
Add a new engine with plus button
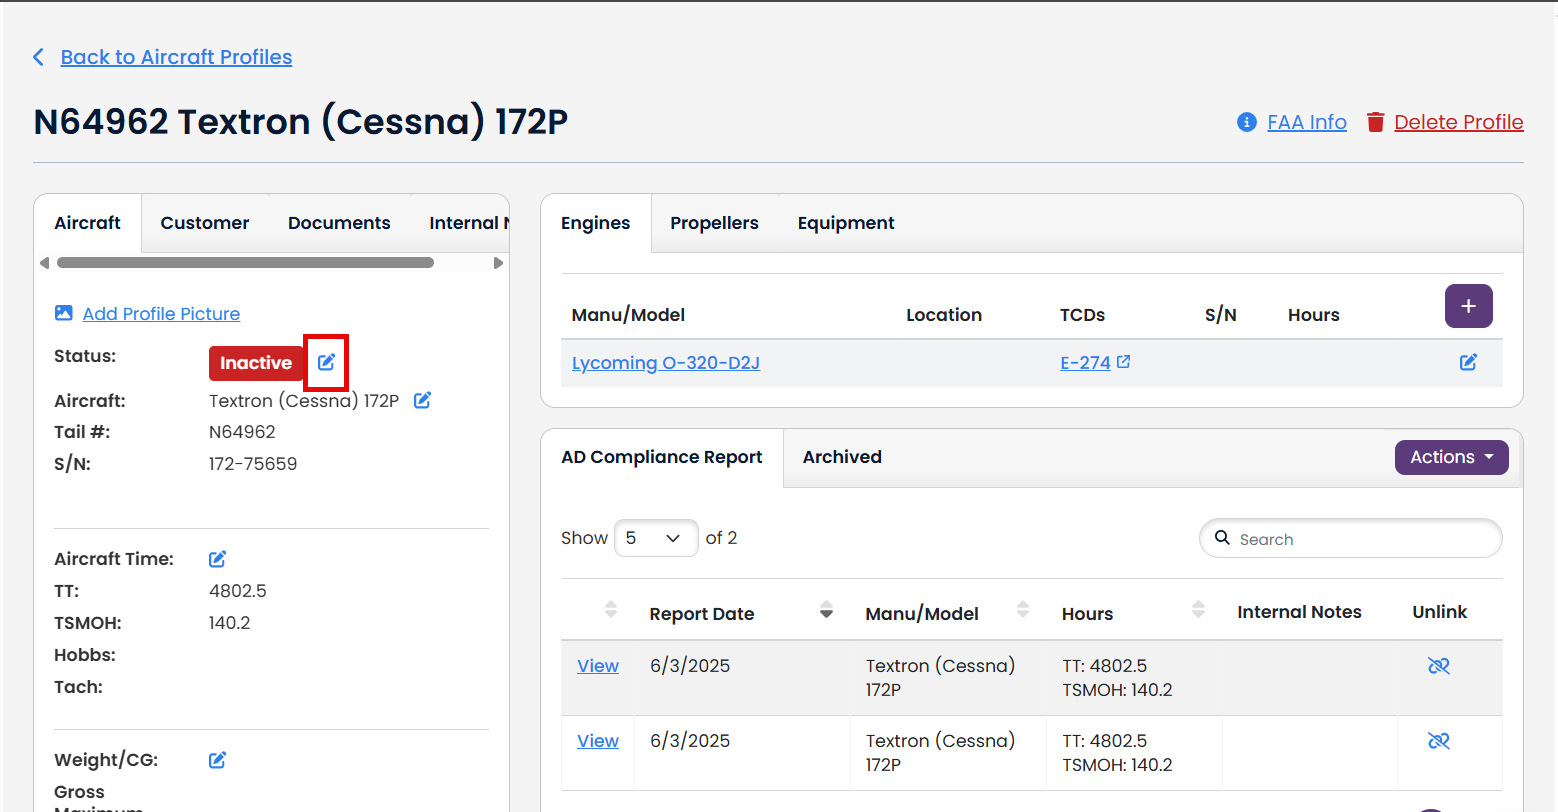coord(1468,306)
